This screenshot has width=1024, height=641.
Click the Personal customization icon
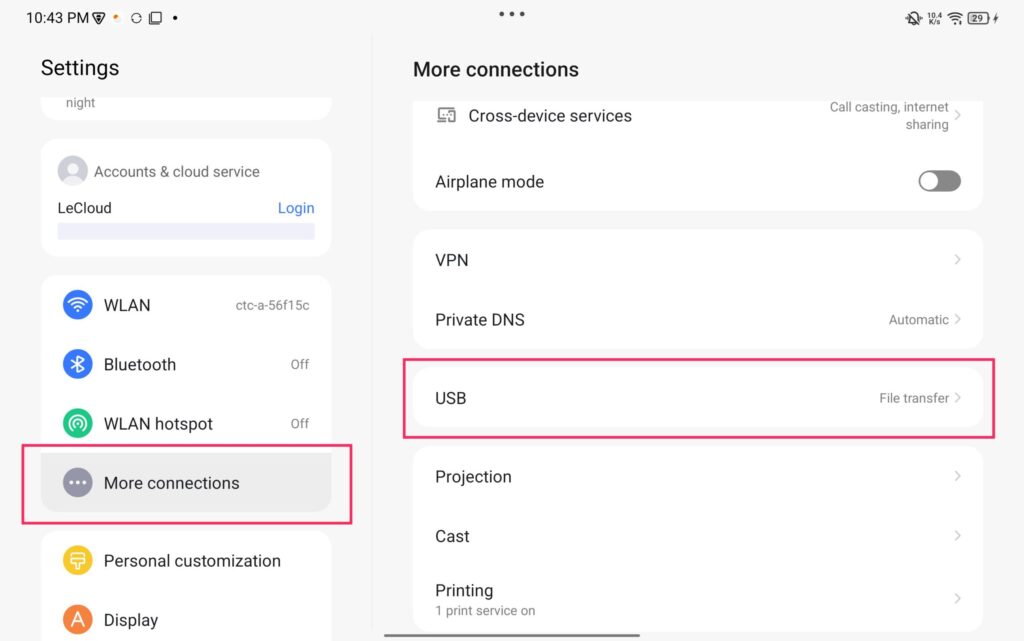[x=77, y=561]
